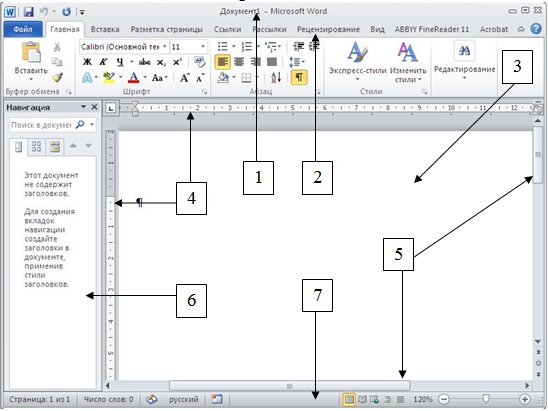Switch to the Вставка tab

pos(105,29)
